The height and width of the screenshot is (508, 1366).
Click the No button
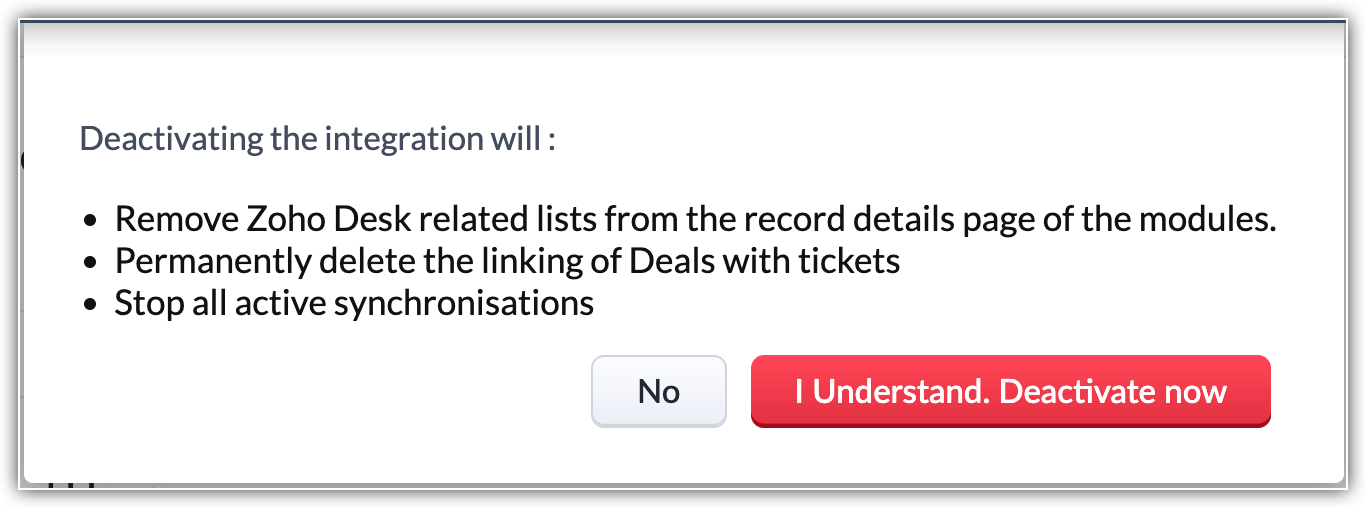point(658,391)
